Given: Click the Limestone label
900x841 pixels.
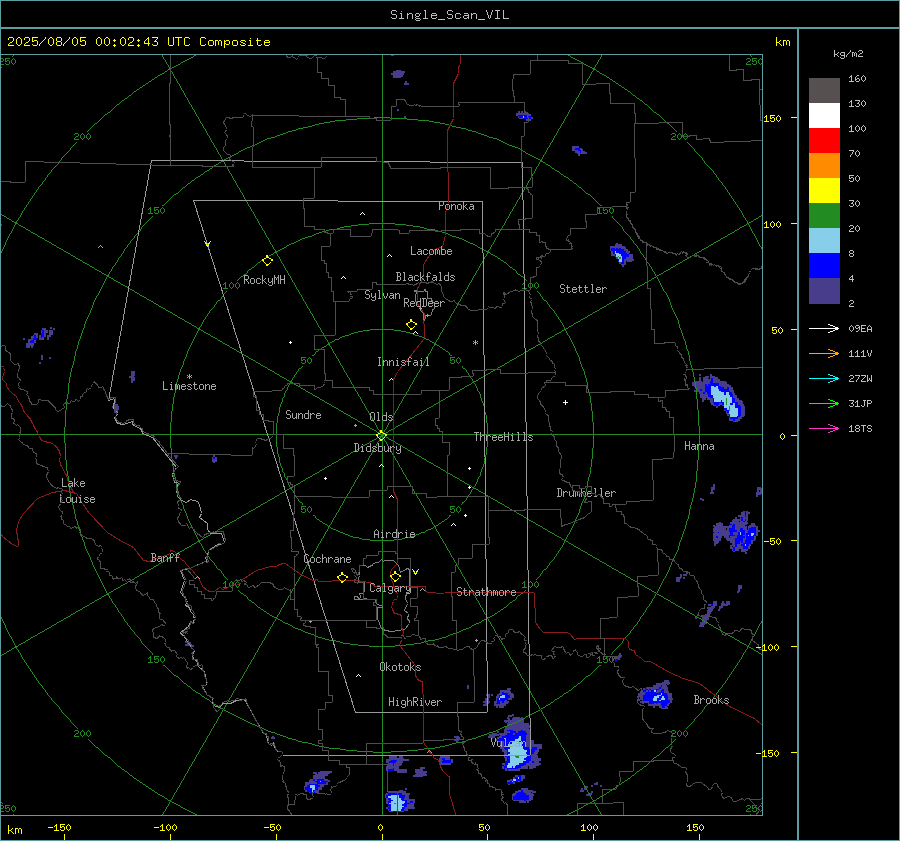Looking at the screenshot, I should click(189, 386).
